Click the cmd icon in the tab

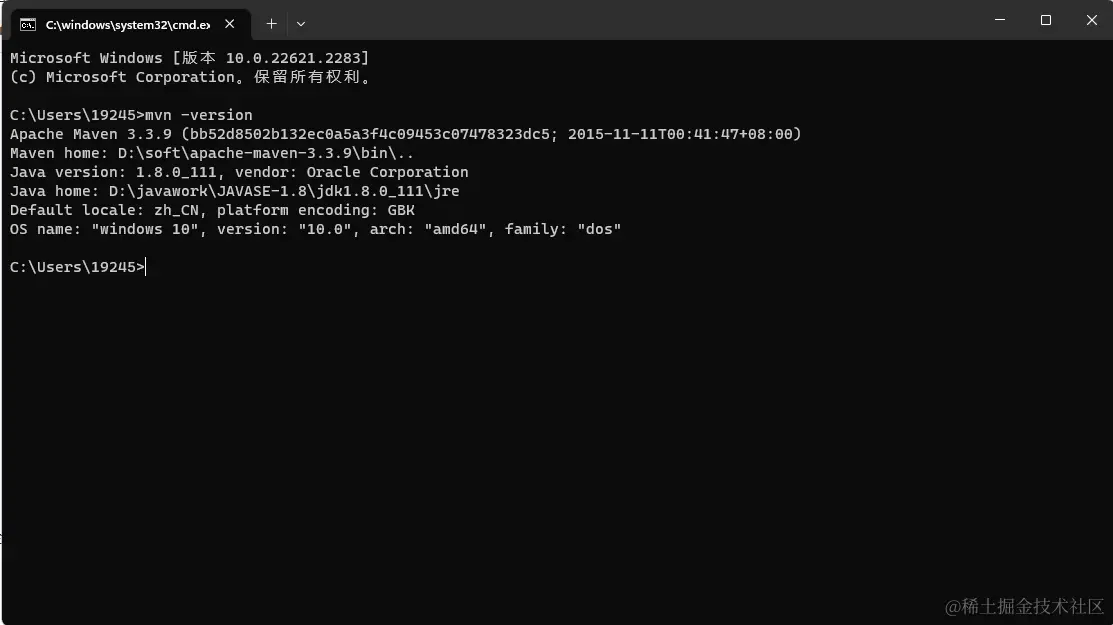pos(28,25)
